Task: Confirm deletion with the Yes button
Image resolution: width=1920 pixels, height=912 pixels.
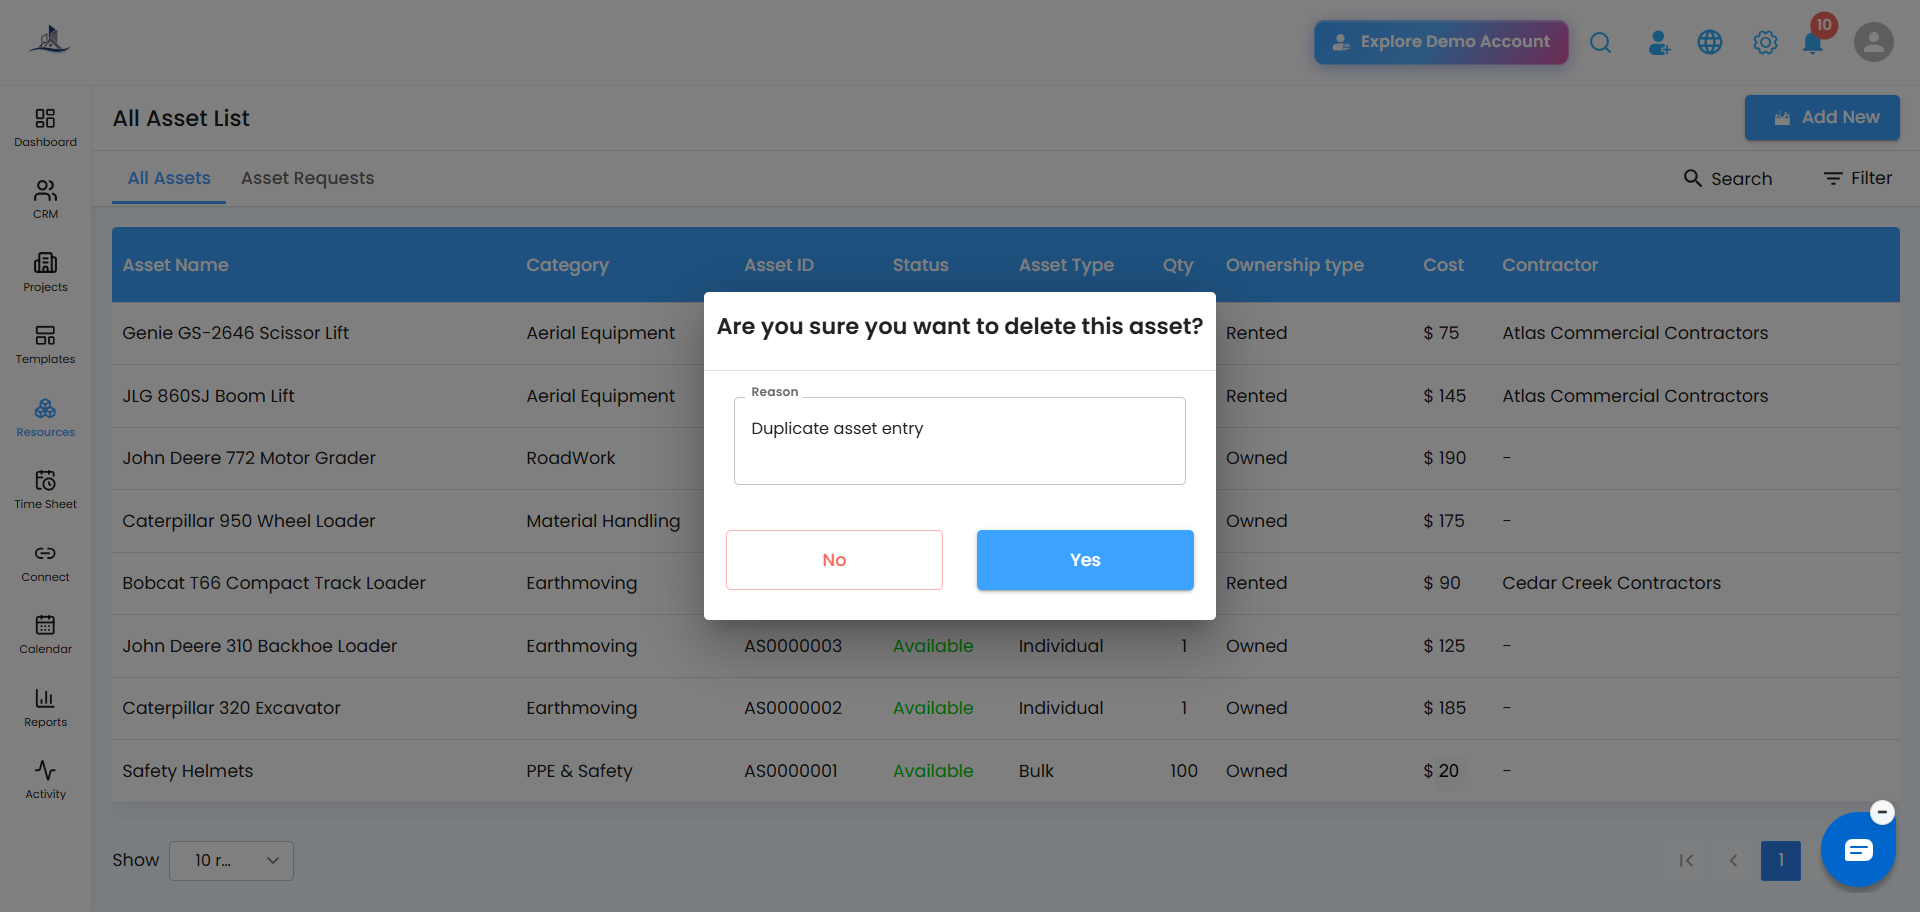Action: click(x=1085, y=560)
